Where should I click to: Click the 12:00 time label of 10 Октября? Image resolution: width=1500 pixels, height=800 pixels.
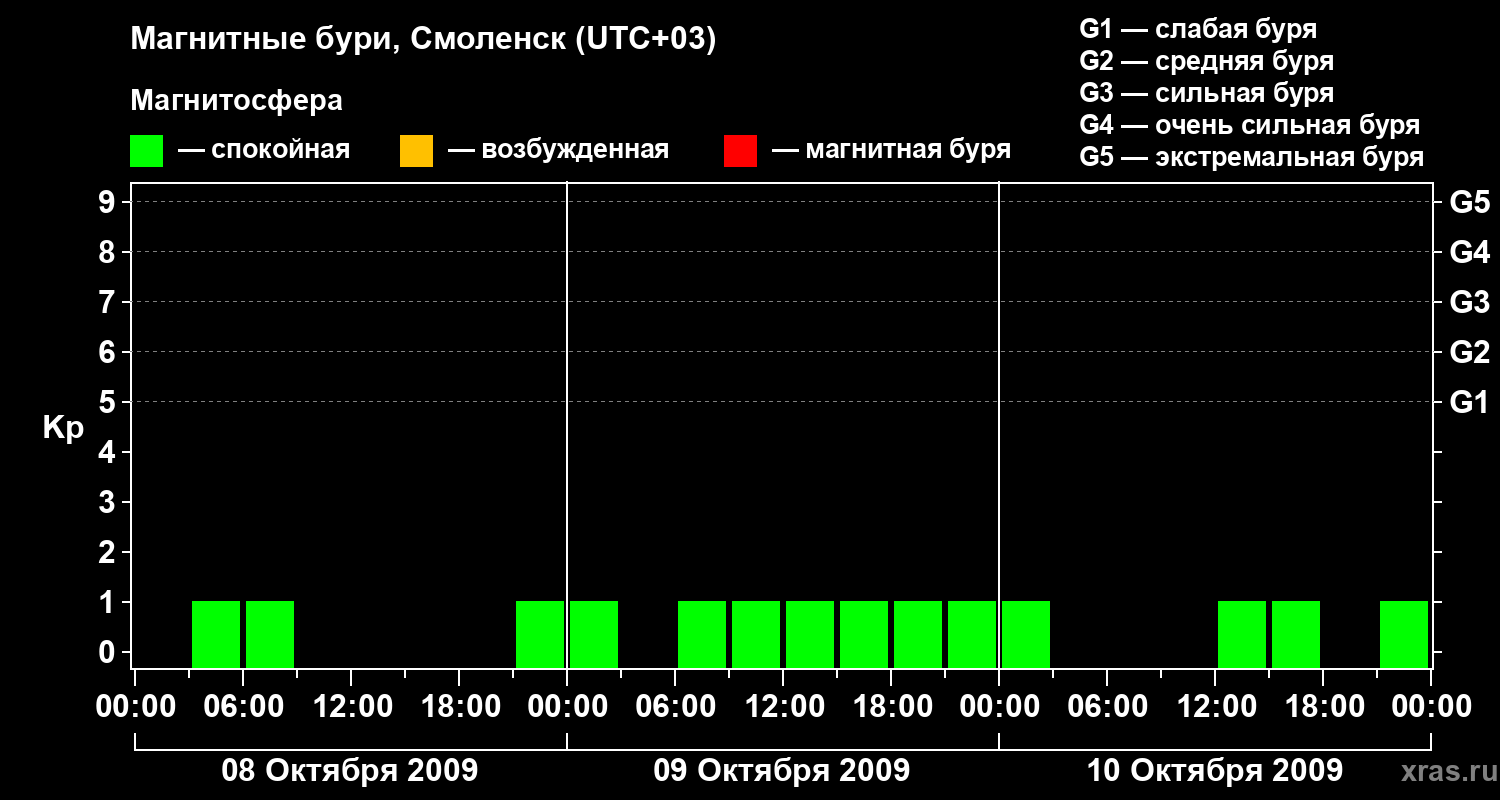pyautogui.click(x=1215, y=707)
